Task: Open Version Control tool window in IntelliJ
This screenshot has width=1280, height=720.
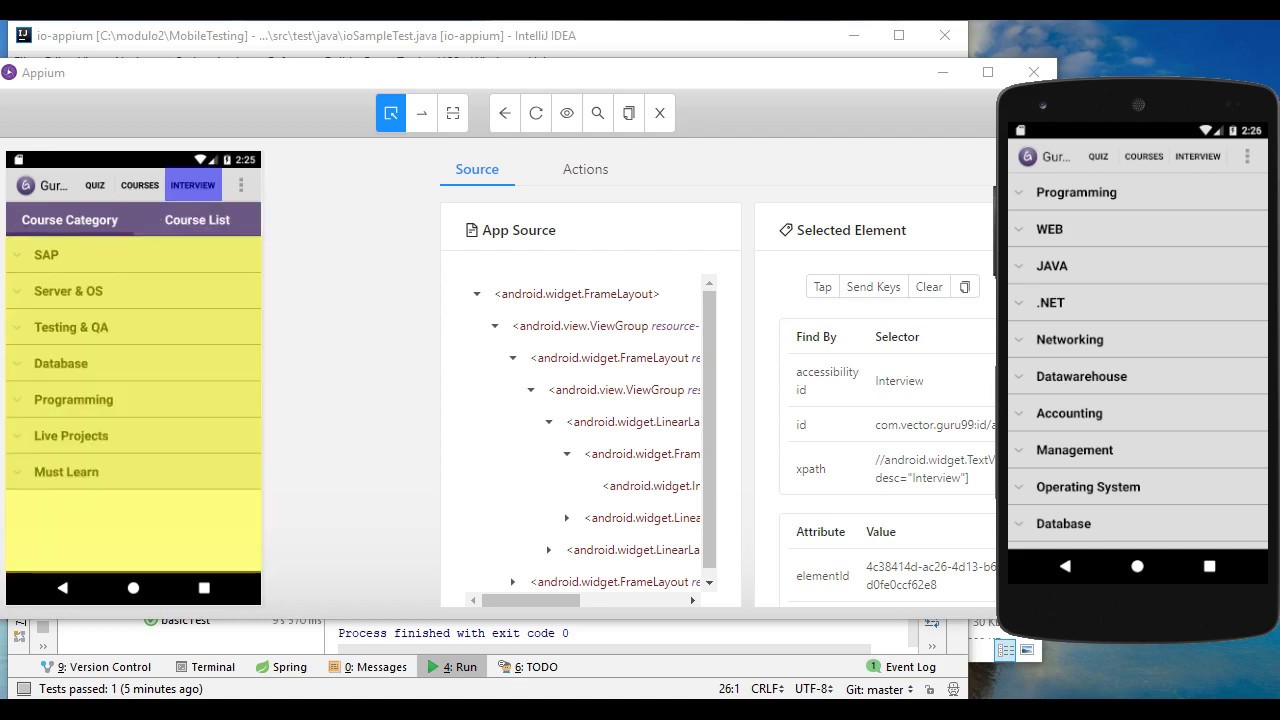Action: (96, 667)
